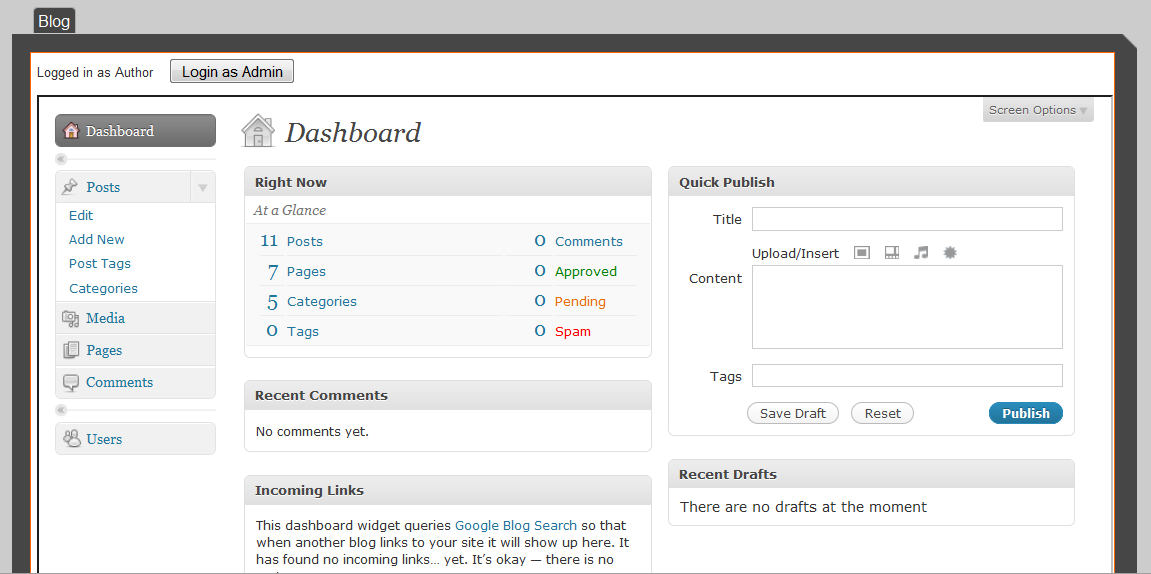Click Login as Admin button

point(232,71)
